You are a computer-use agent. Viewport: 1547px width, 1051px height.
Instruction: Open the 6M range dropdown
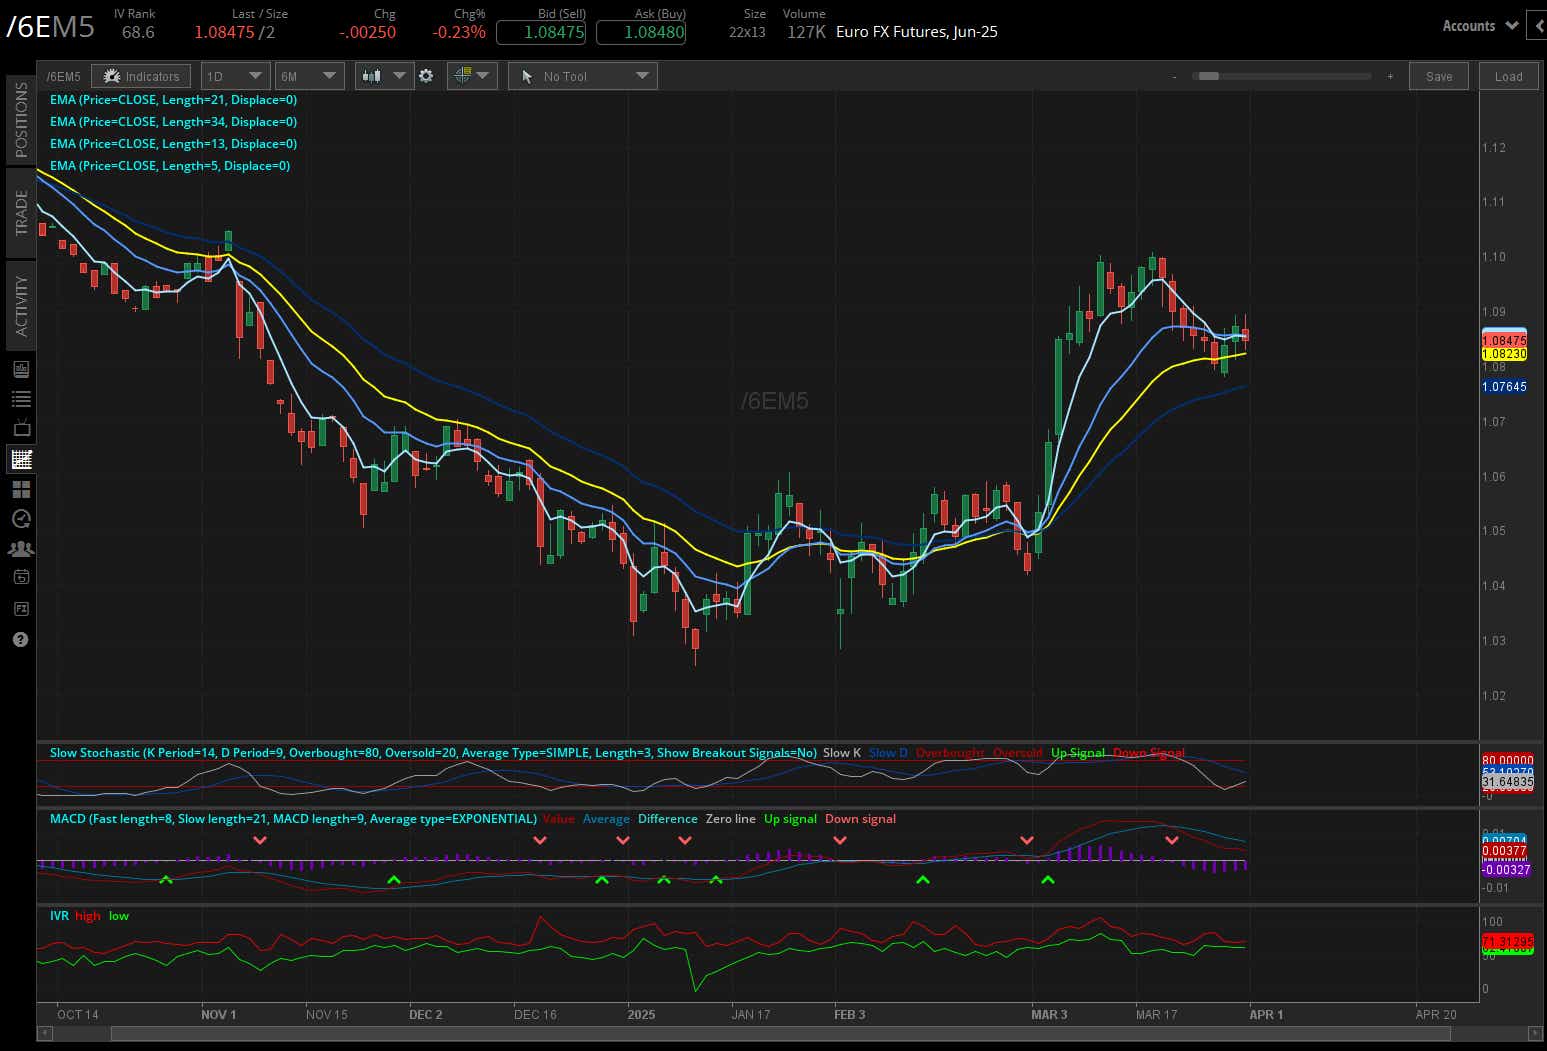coord(309,75)
